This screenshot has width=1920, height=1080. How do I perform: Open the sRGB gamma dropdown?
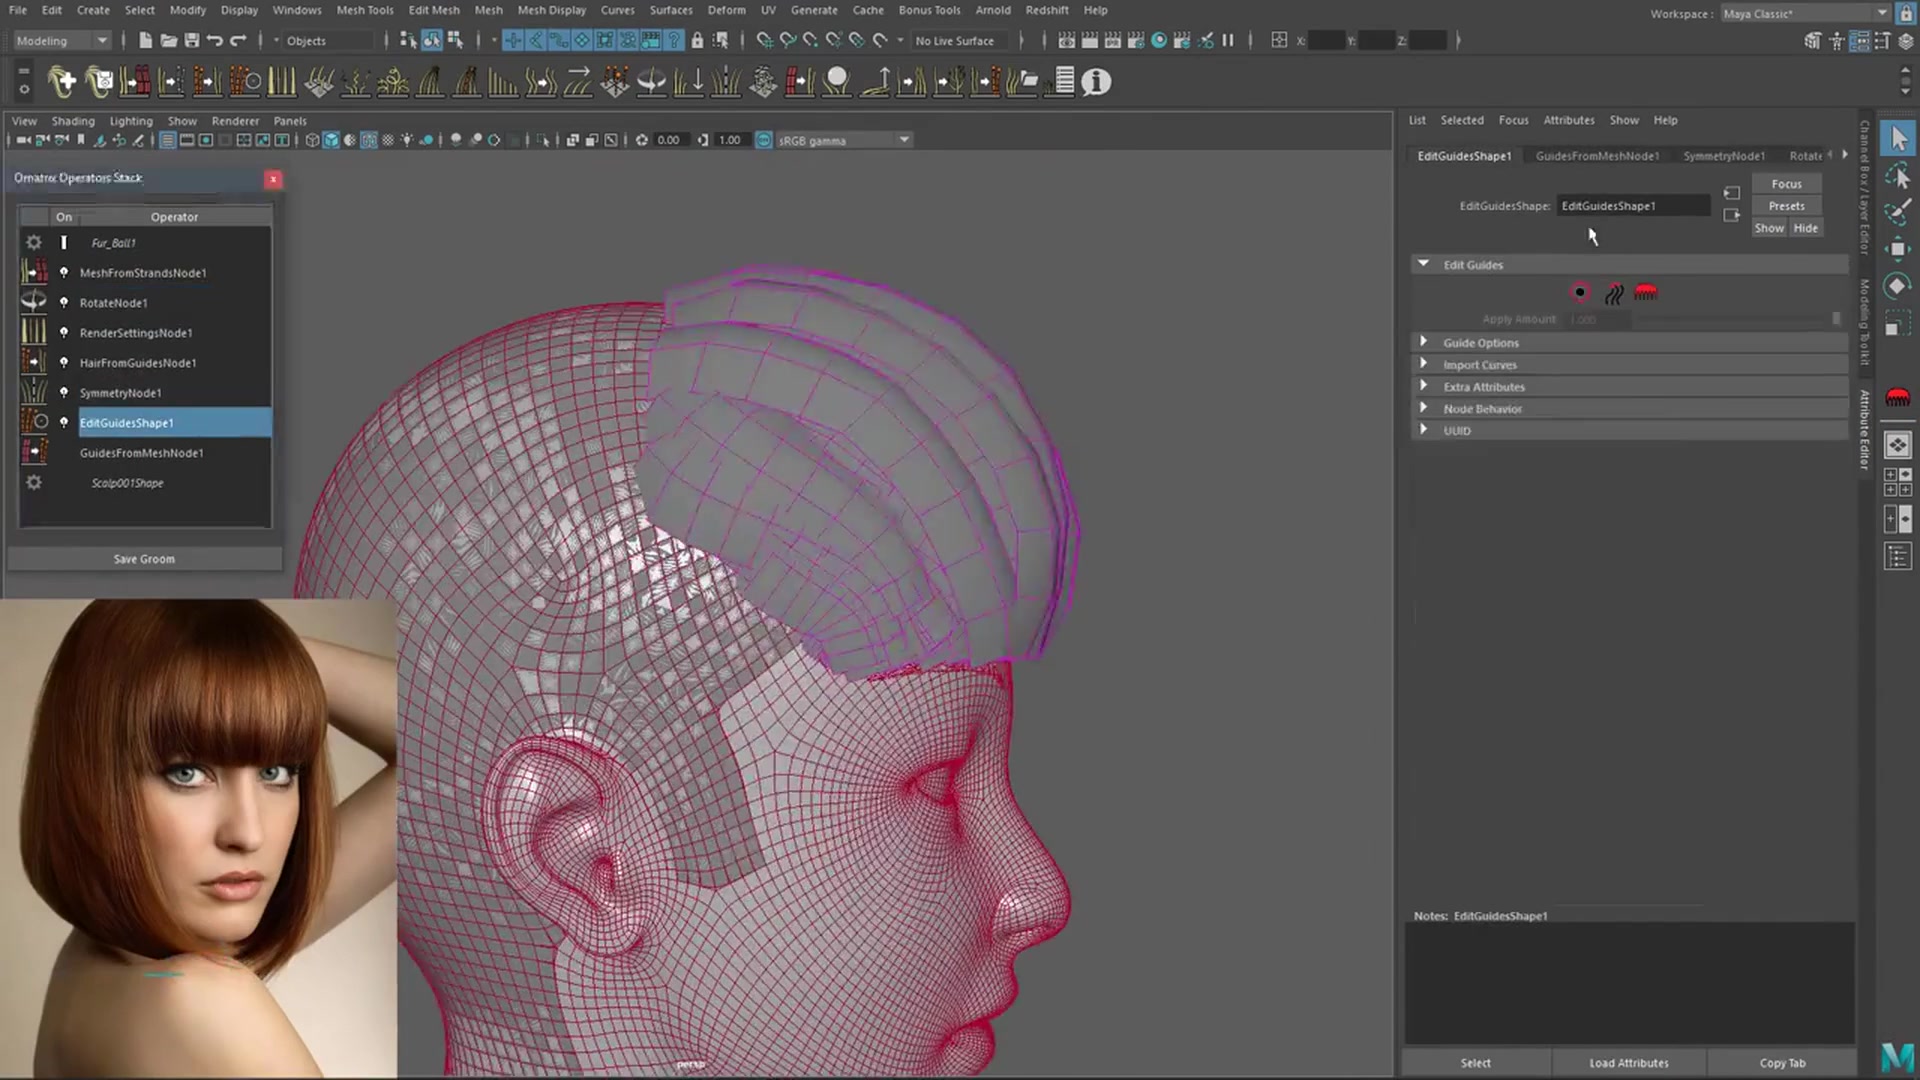click(903, 140)
